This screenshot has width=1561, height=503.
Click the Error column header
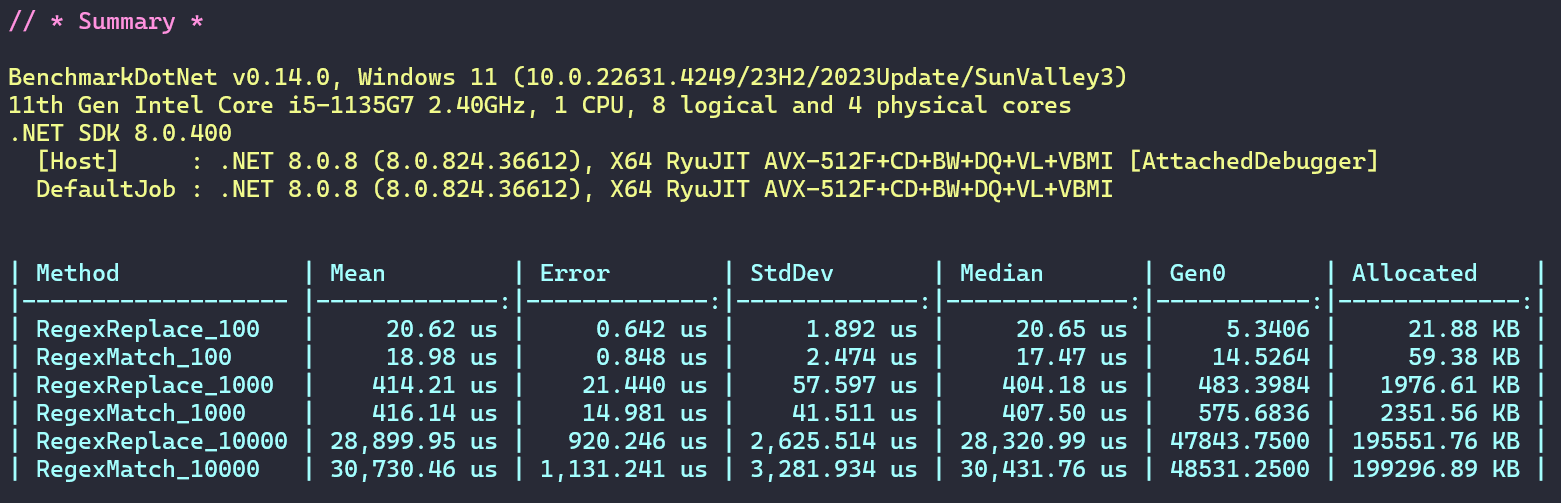click(x=575, y=273)
